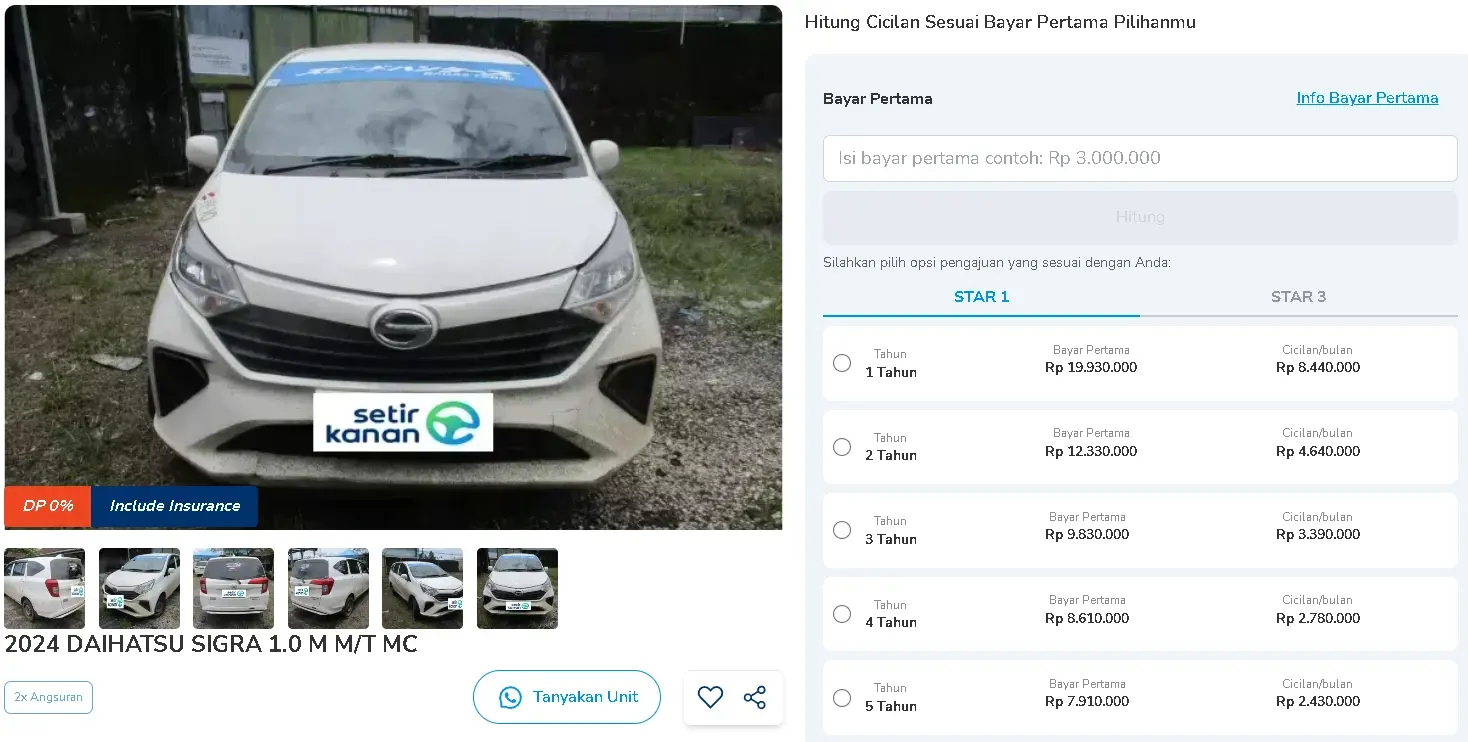Click the share icon
This screenshot has width=1468, height=742.
[755, 697]
